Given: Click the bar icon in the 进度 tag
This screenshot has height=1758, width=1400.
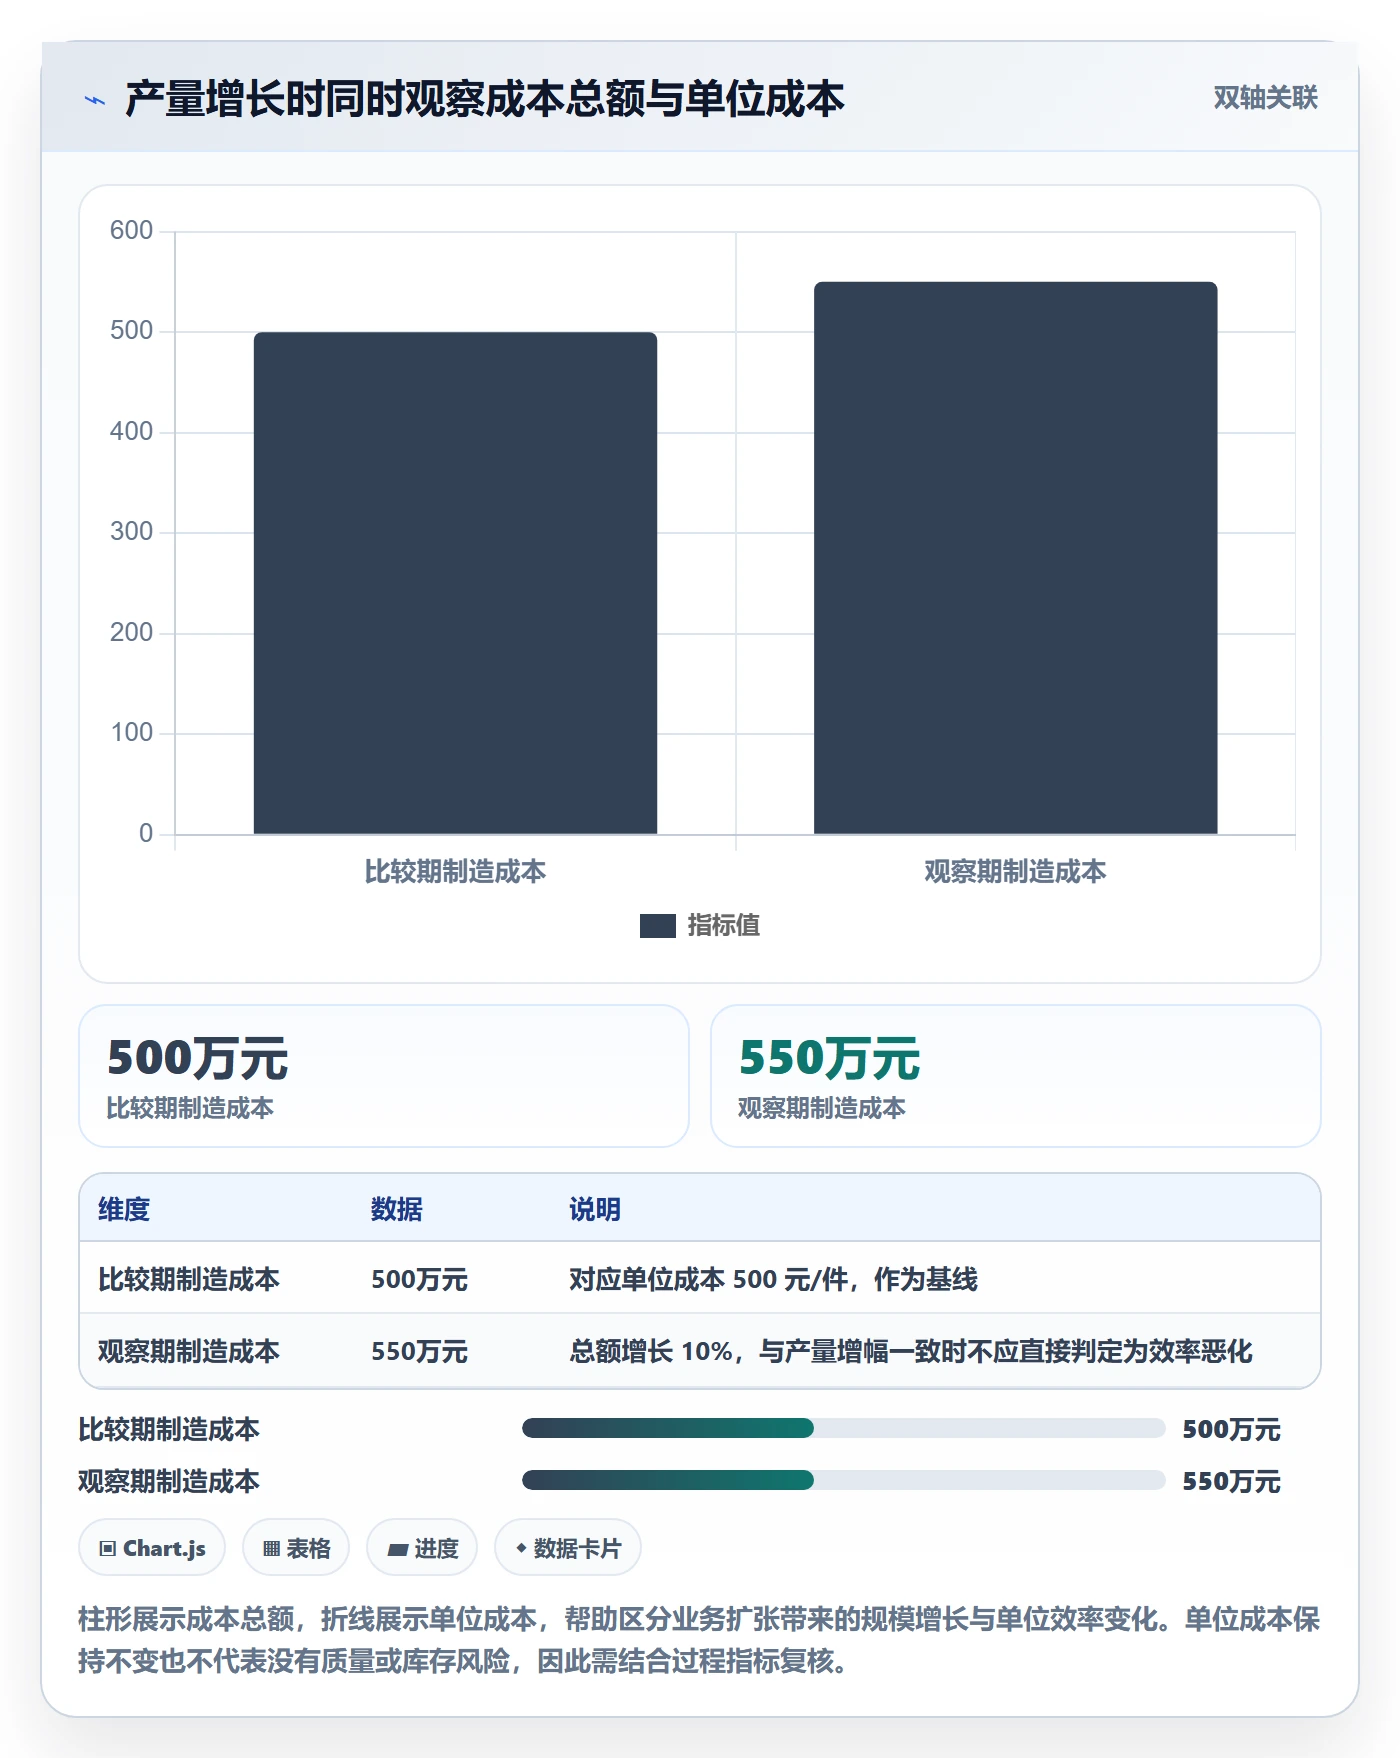Looking at the screenshot, I should [x=398, y=1550].
